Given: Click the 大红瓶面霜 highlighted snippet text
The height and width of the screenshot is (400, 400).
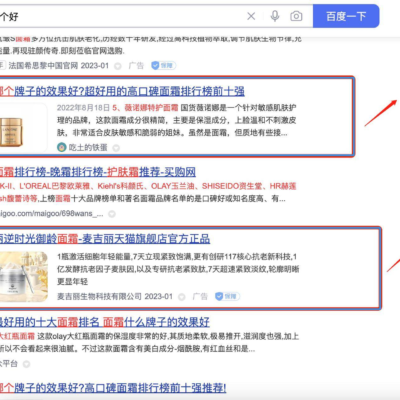Looking at the screenshot, I should click(17, 336).
